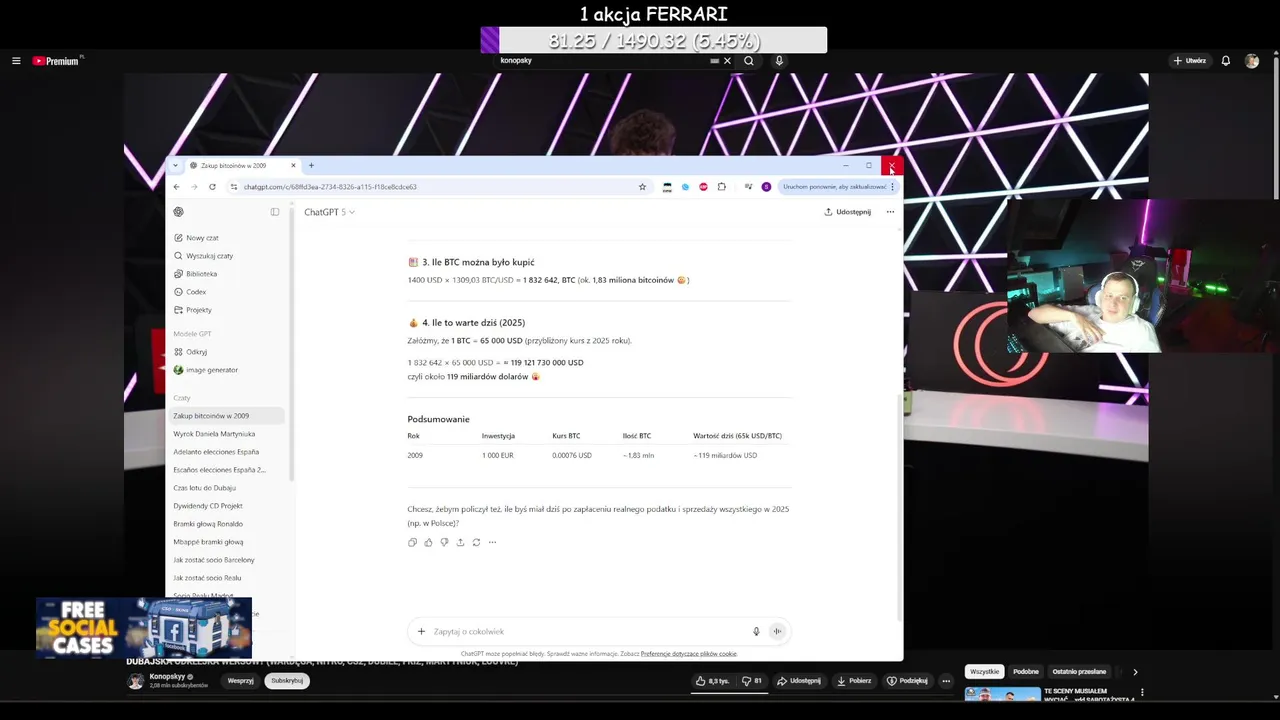Screen dimensions: 1280x720
Task: Open the YouTube account avatar menu
Action: (1252, 61)
